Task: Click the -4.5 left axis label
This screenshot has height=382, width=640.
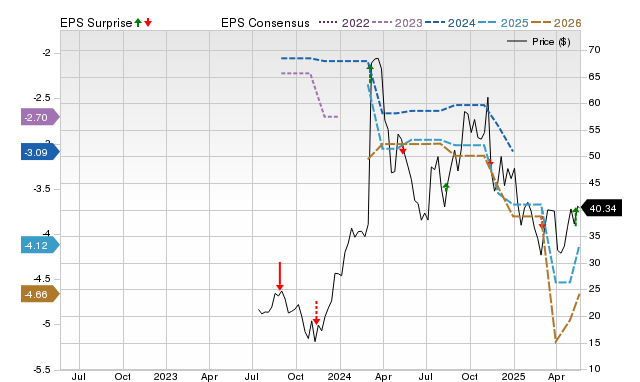Action: [x=41, y=279]
